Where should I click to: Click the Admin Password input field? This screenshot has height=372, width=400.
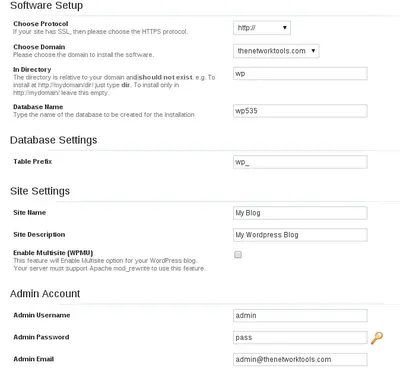[x=300, y=338]
